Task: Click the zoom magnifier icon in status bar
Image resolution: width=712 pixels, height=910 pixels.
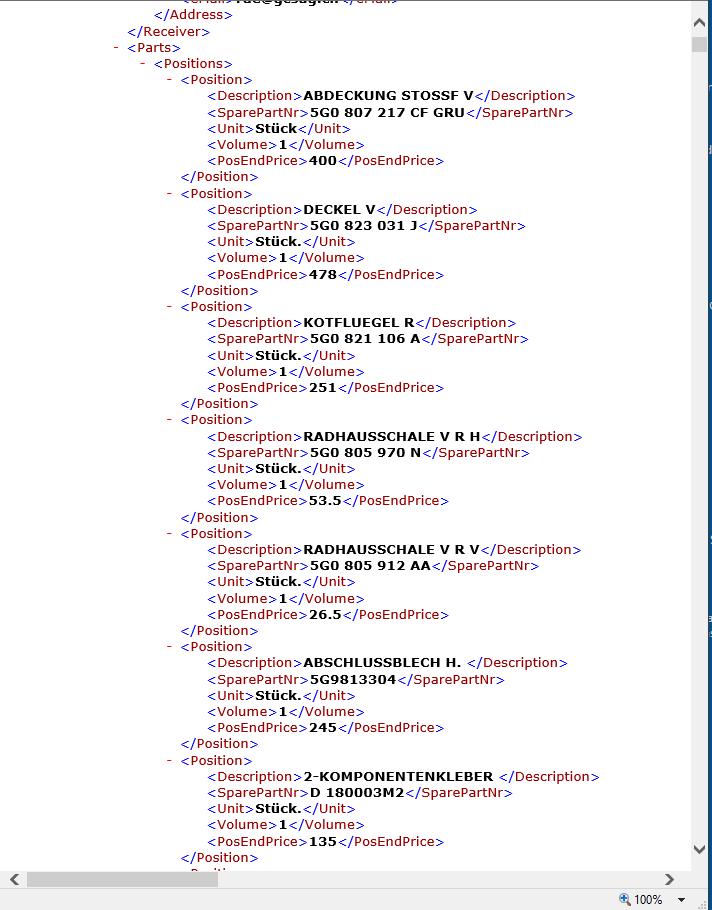Action: [x=625, y=899]
